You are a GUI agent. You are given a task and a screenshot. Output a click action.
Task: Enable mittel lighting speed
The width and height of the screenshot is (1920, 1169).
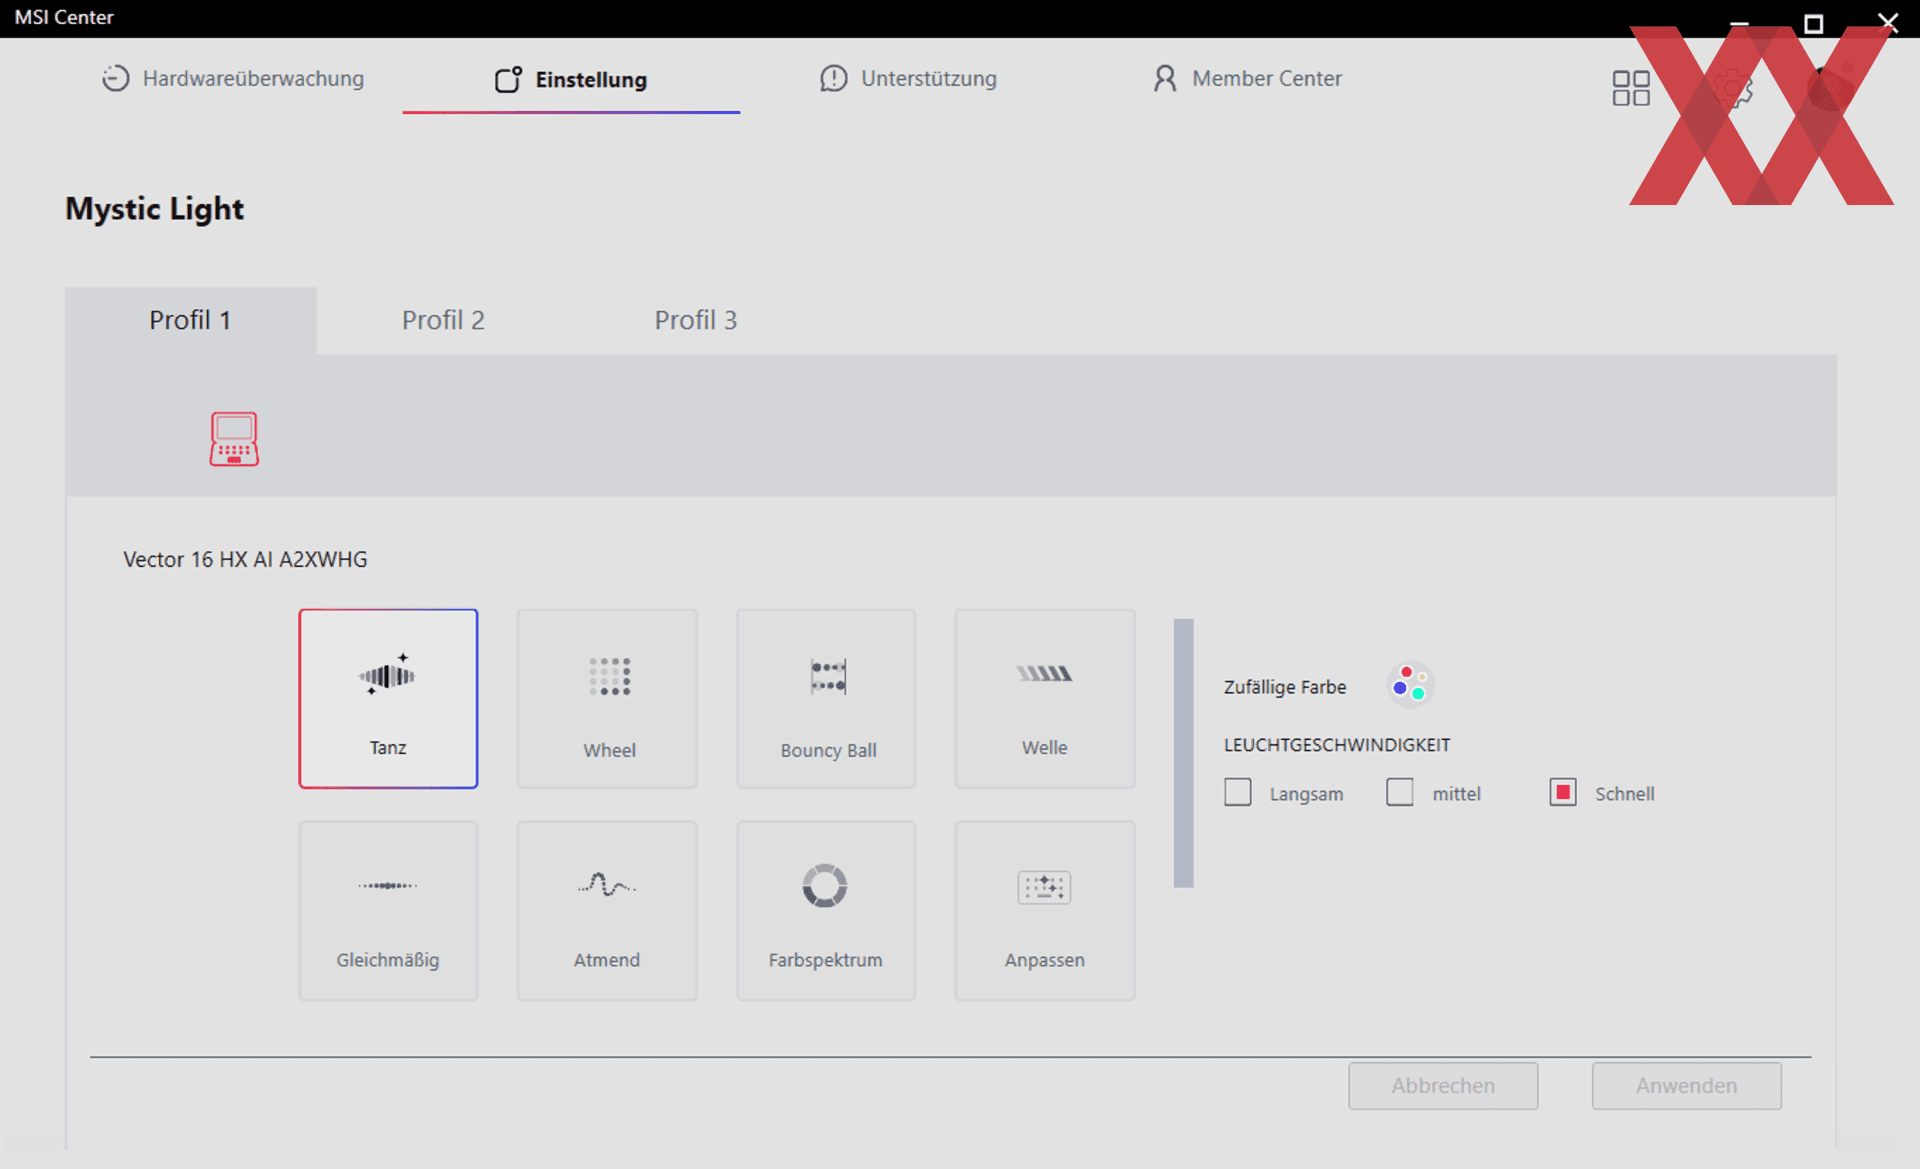[x=1400, y=792]
